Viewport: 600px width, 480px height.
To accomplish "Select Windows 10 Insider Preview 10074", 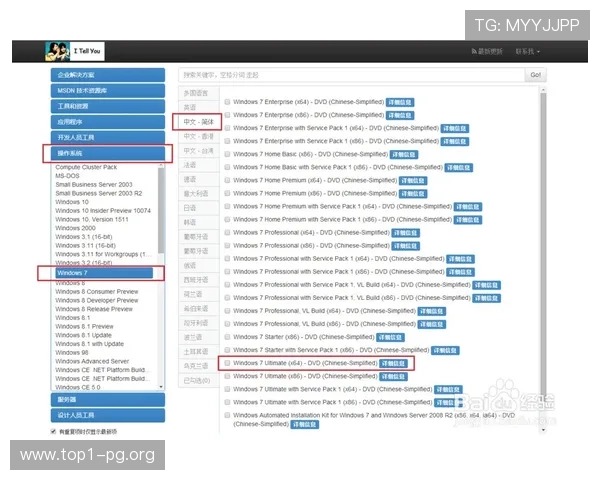I will 103,211.
